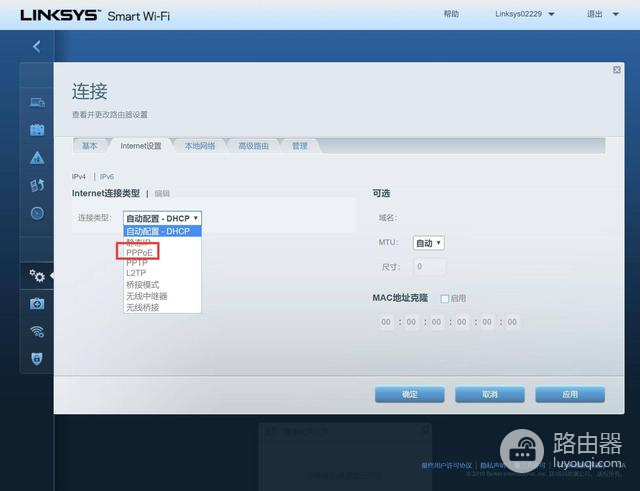640x491 pixels.
Task: Open the security shield icon
Action: coord(37,359)
